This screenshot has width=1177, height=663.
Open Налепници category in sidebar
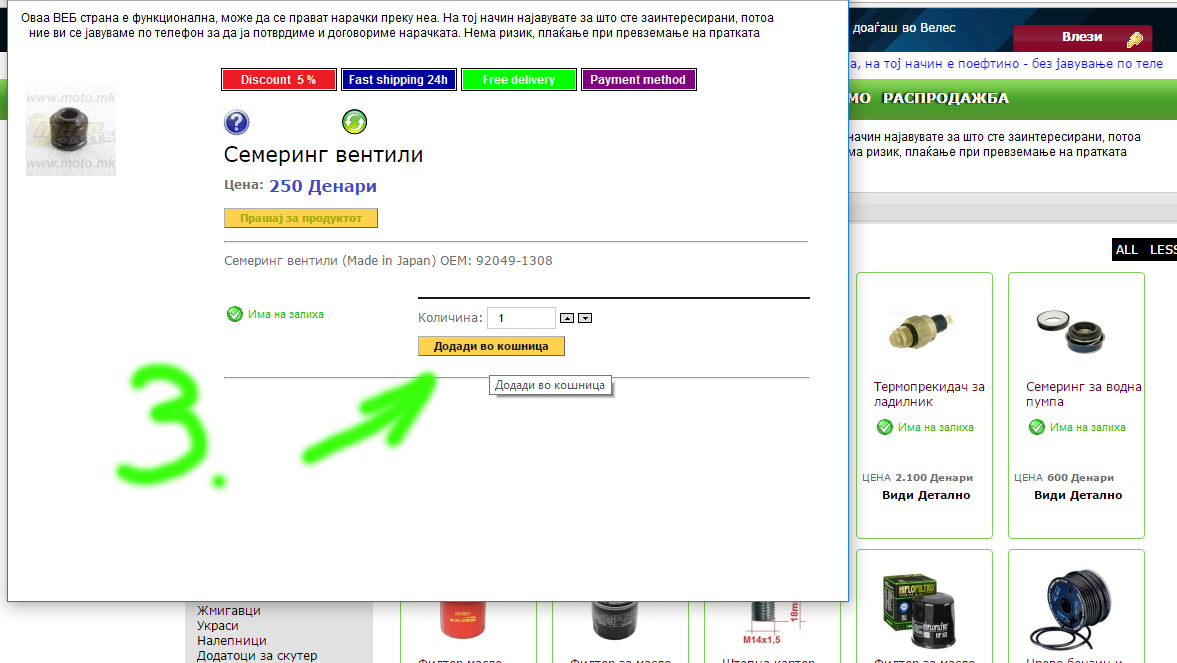(x=231, y=640)
